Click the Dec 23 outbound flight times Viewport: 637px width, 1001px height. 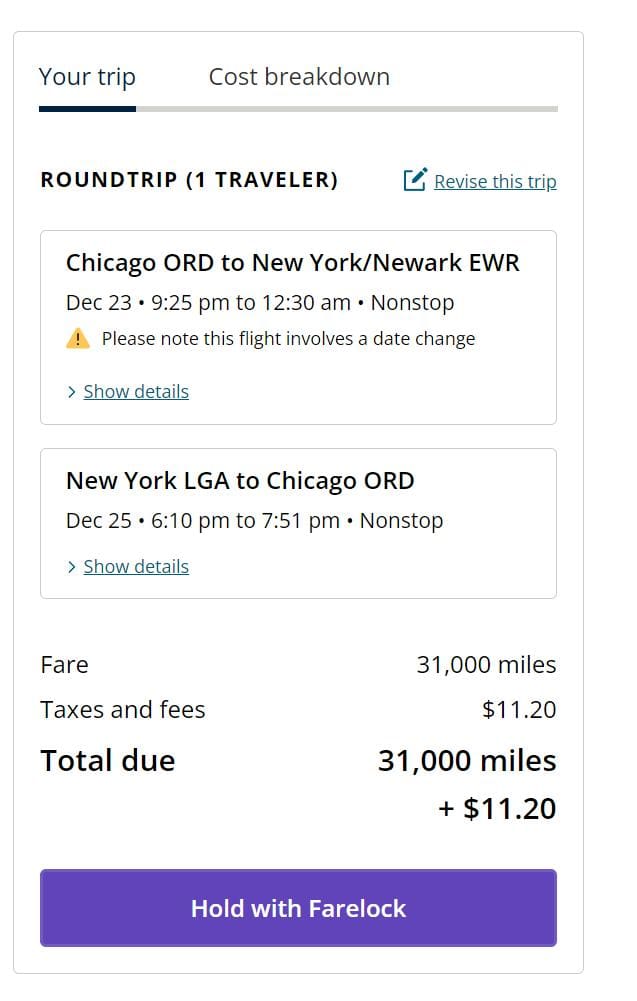point(258,301)
